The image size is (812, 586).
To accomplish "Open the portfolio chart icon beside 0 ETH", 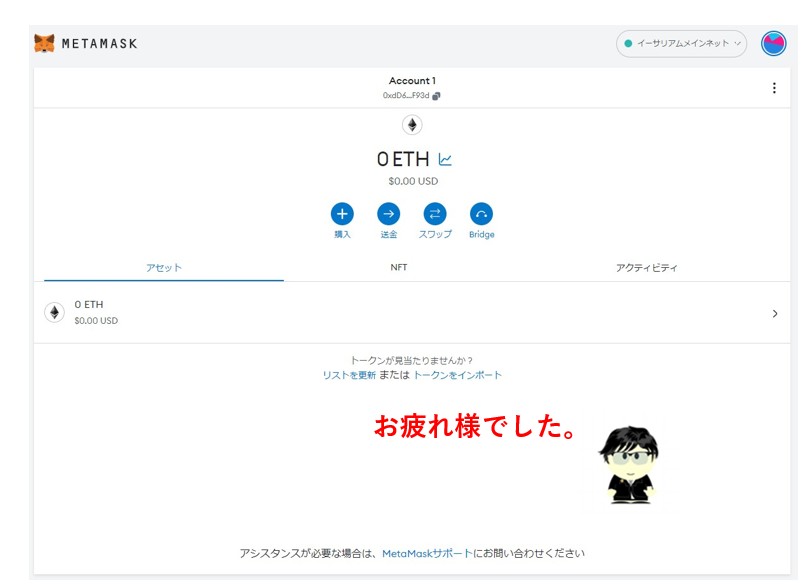I will coord(445,159).
